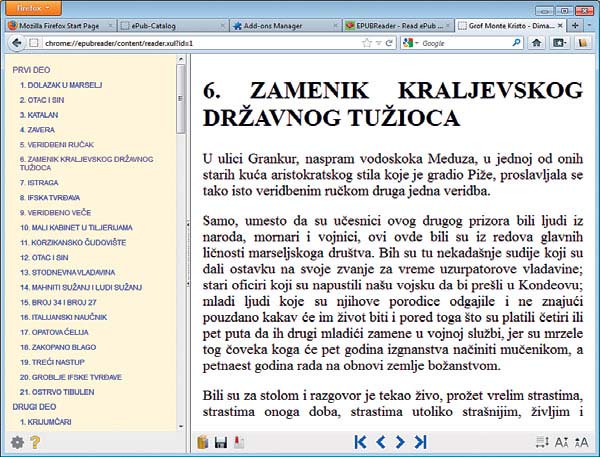Open chapter 5. VERIDBENI RUČAK
Screen dimensions: 600x457
57,145
